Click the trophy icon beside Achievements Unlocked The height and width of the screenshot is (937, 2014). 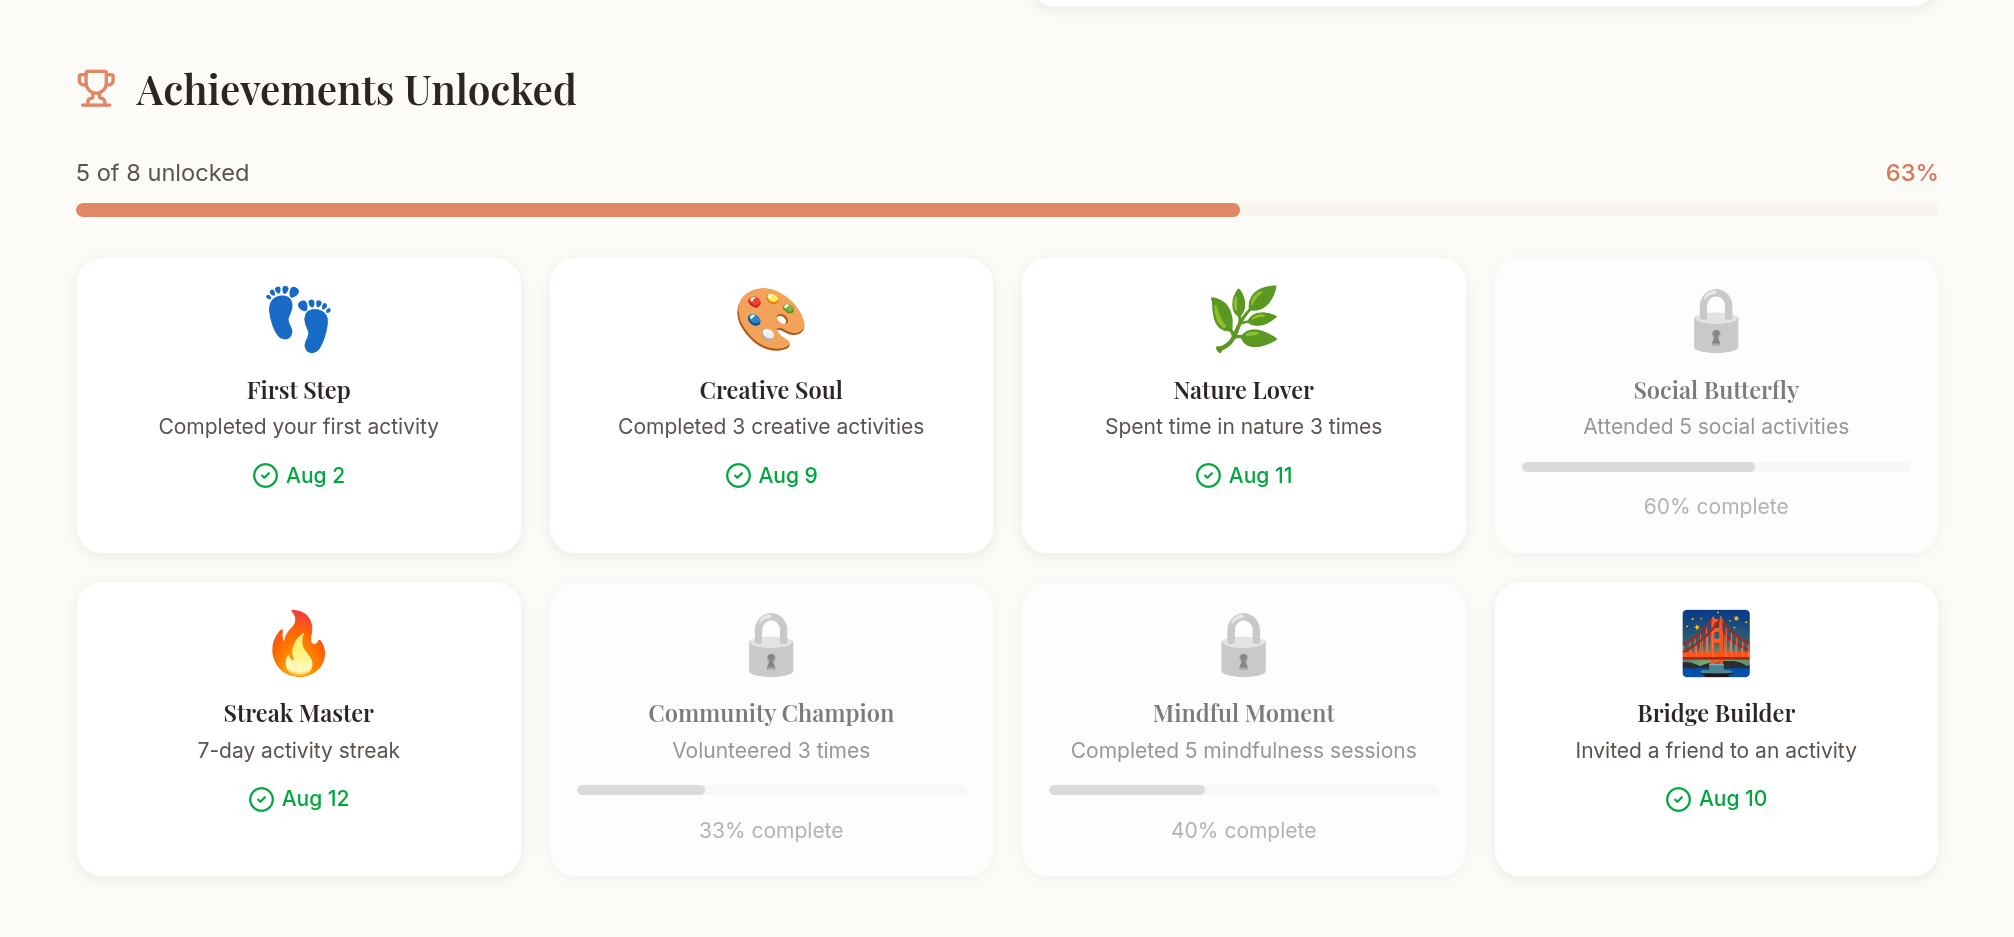96,89
